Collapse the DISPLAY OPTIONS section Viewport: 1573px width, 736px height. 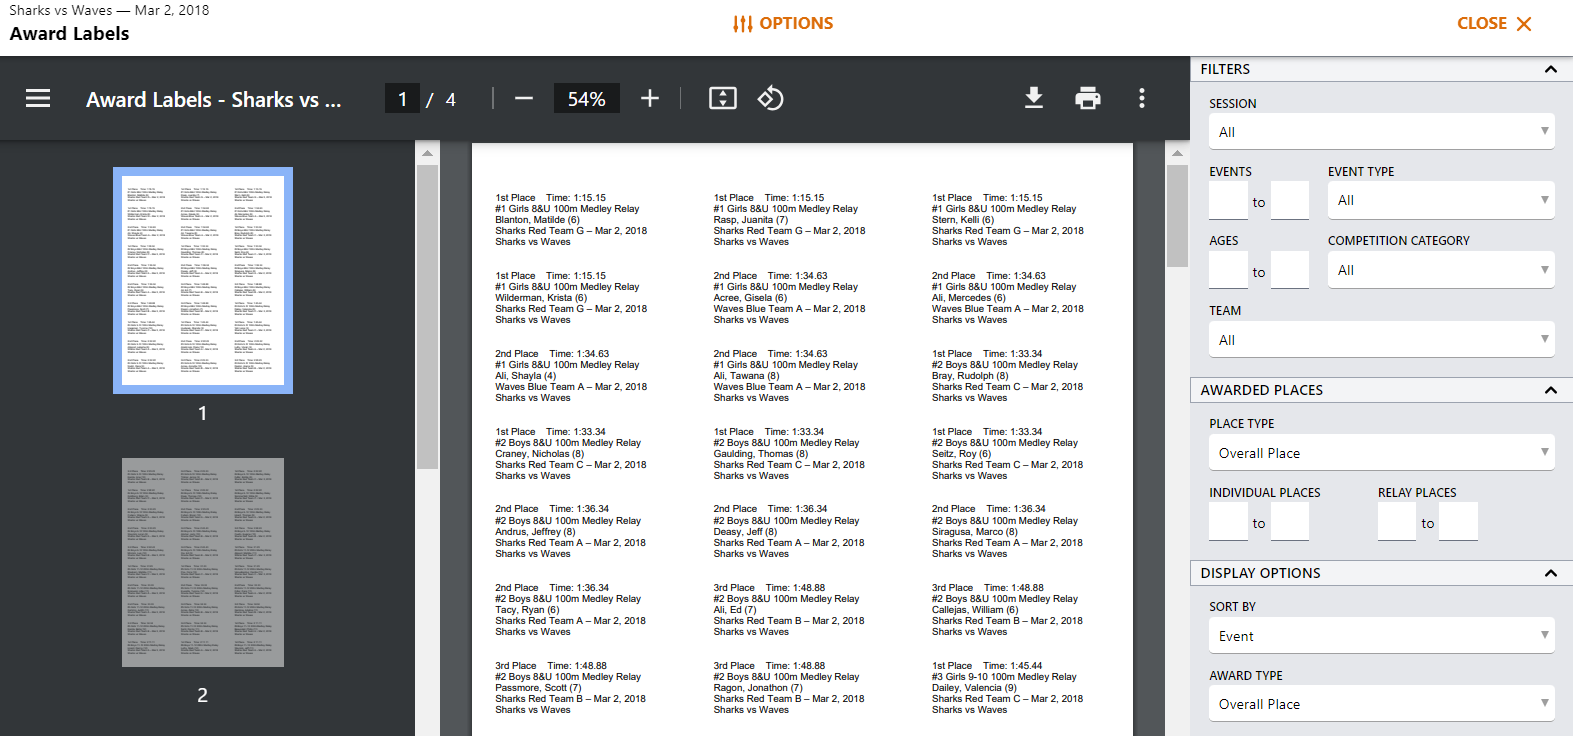[1551, 573]
